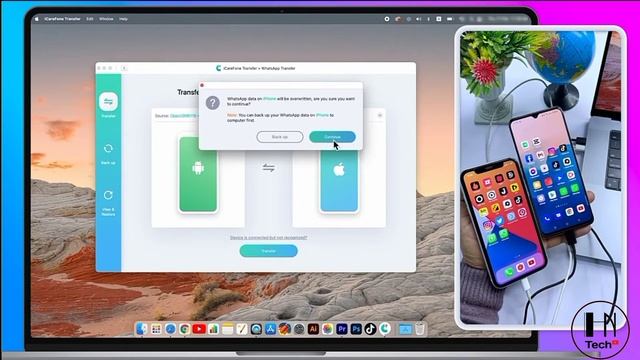Open System Settings from the Dock

click(x=299, y=329)
